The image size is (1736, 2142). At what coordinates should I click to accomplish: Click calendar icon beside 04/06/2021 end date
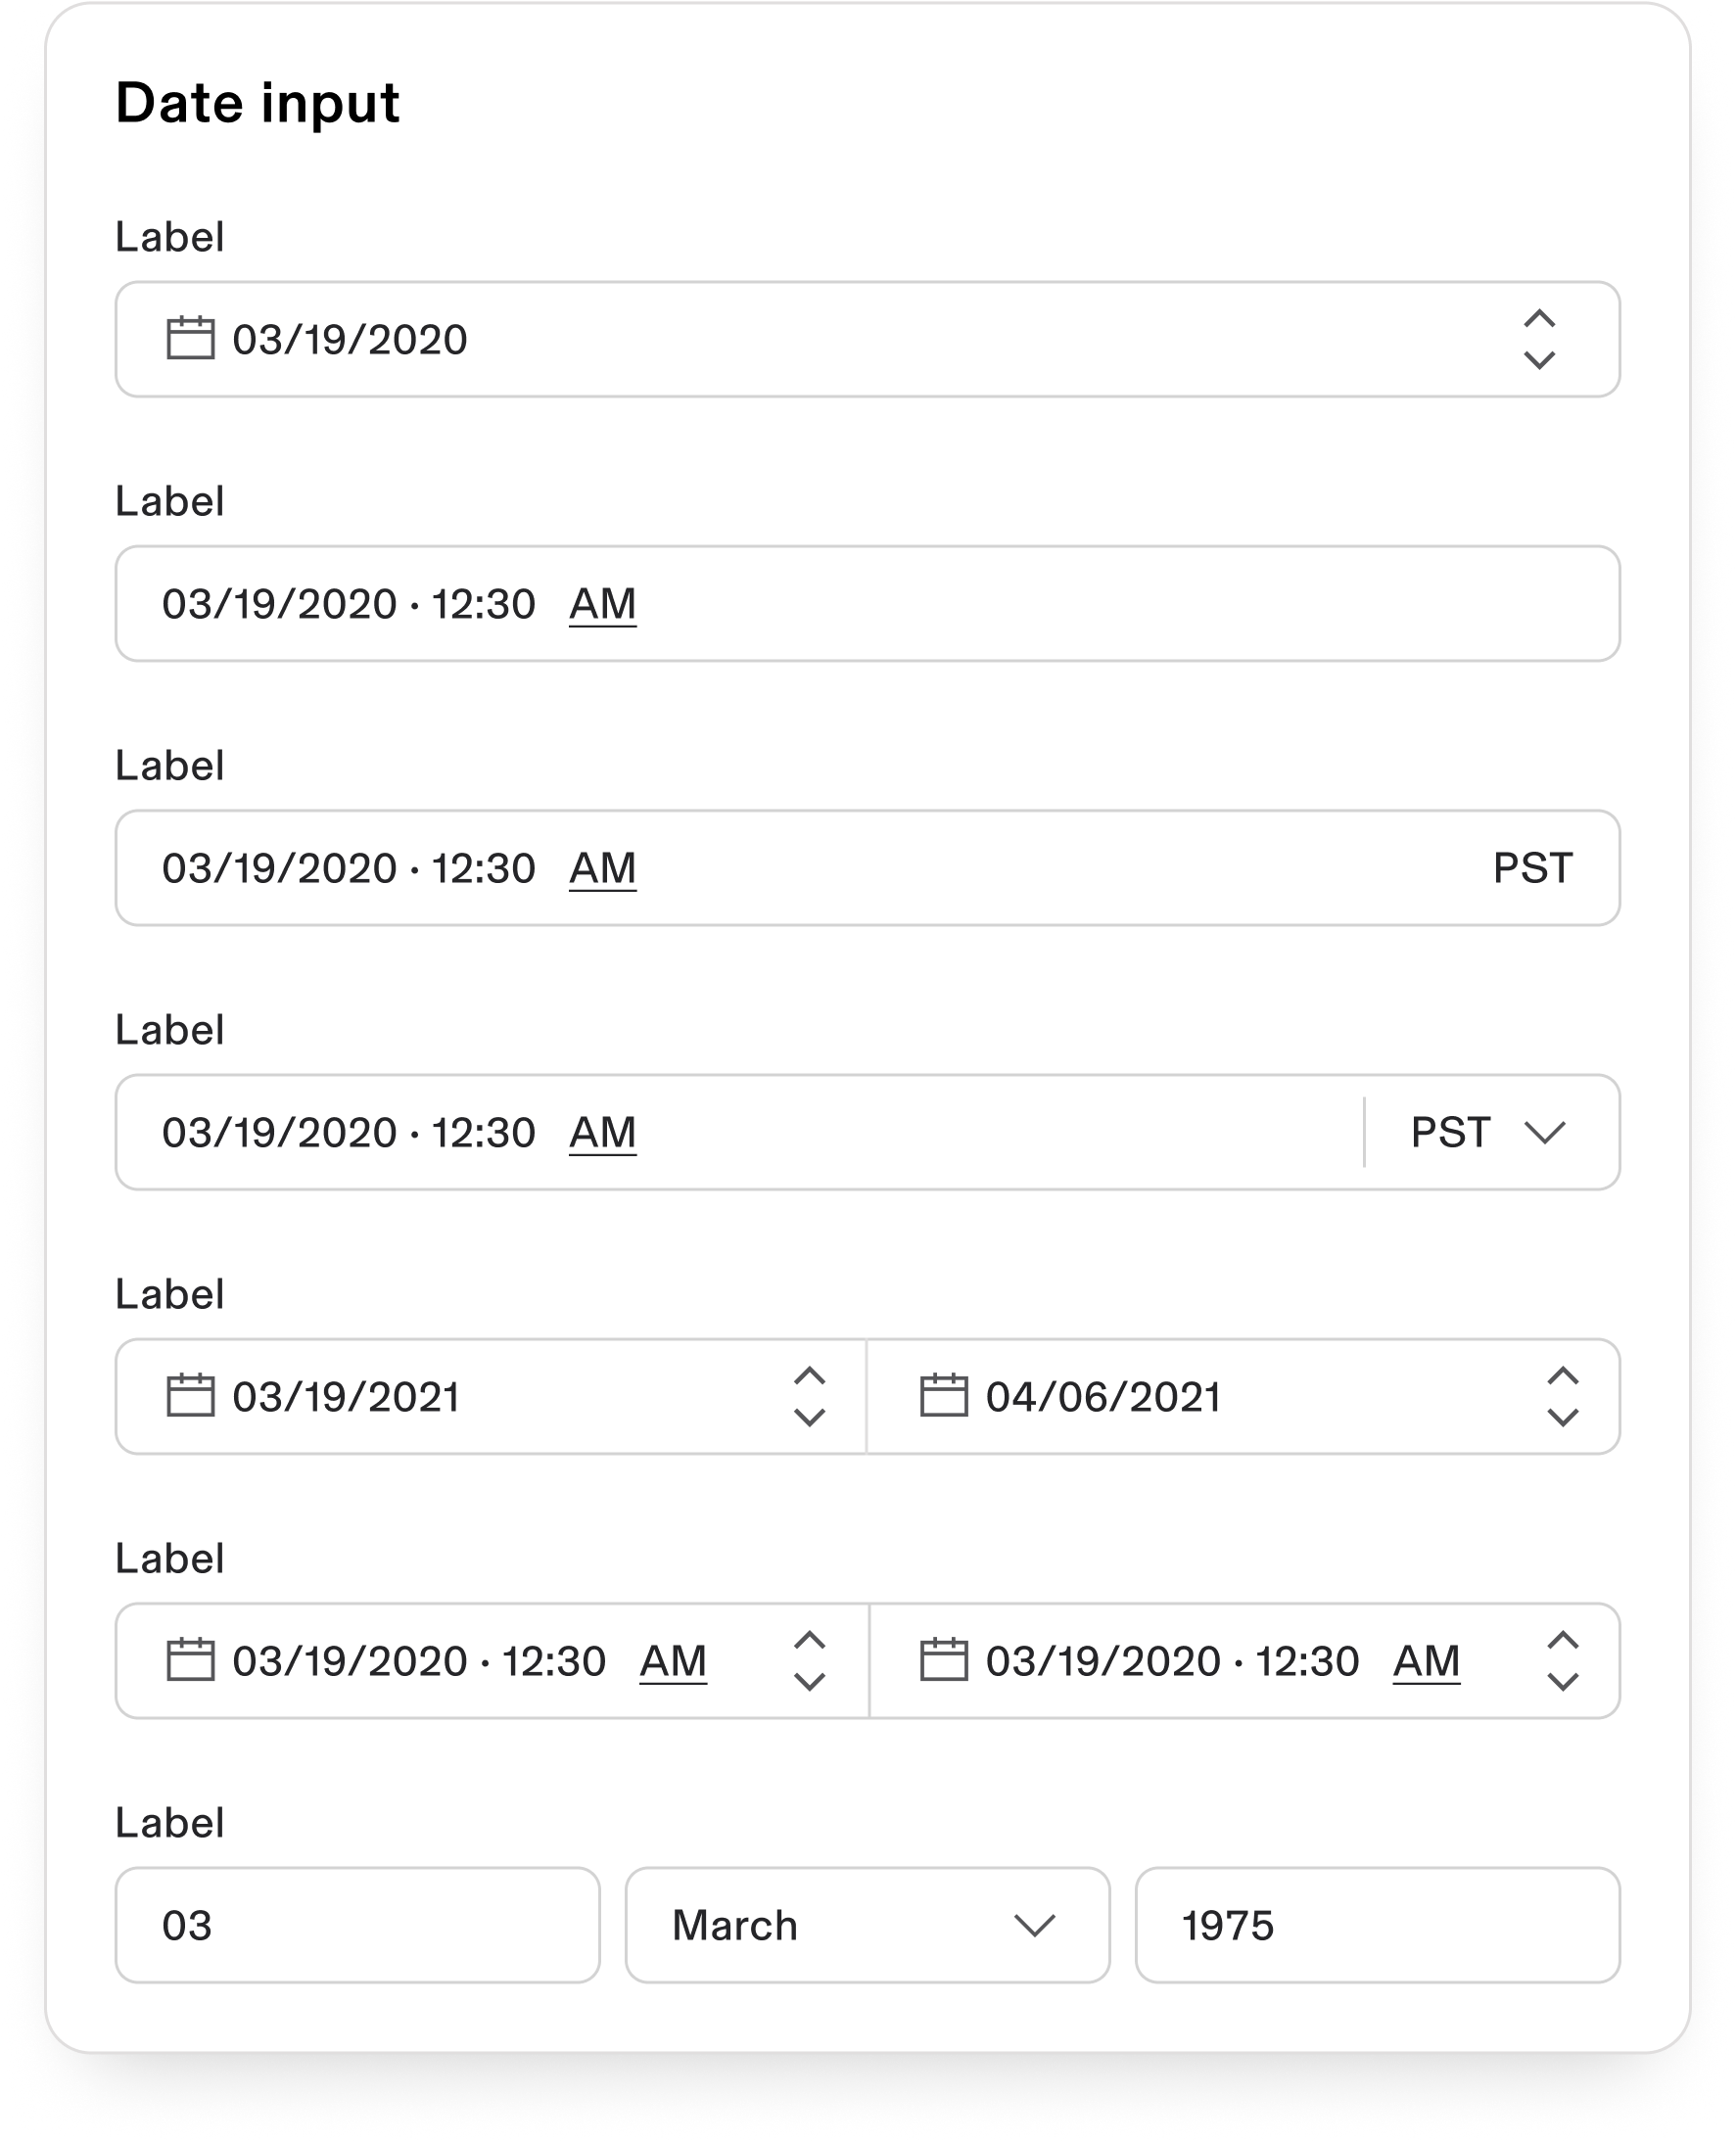pyautogui.click(x=943, y=1395)
